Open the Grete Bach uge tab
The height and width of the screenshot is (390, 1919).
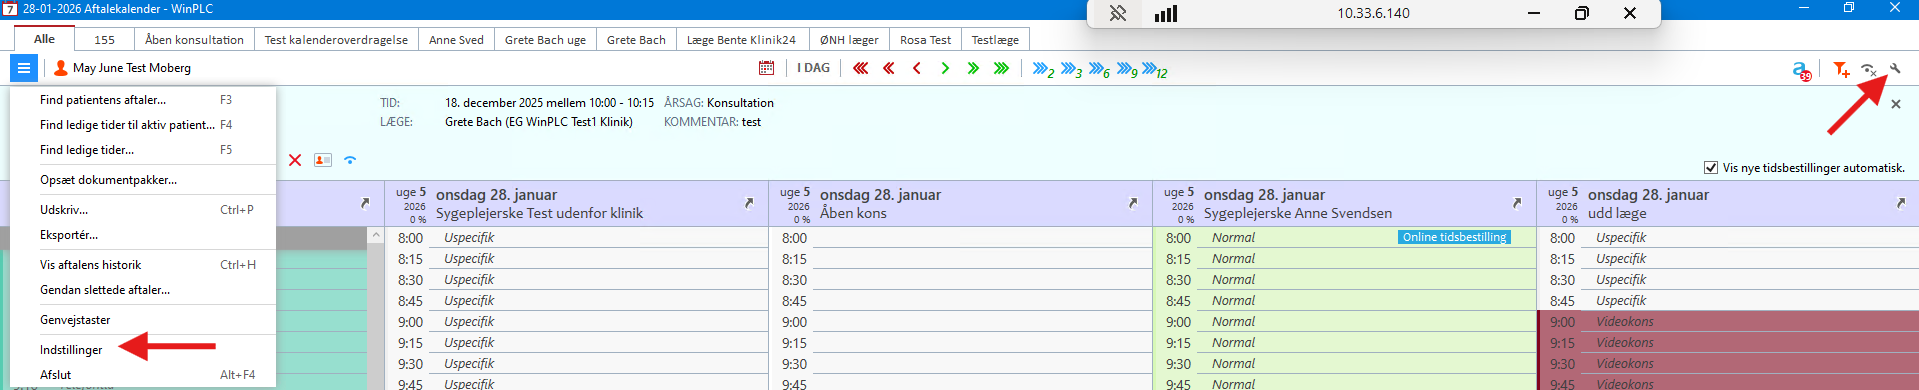tap(545, 40)
